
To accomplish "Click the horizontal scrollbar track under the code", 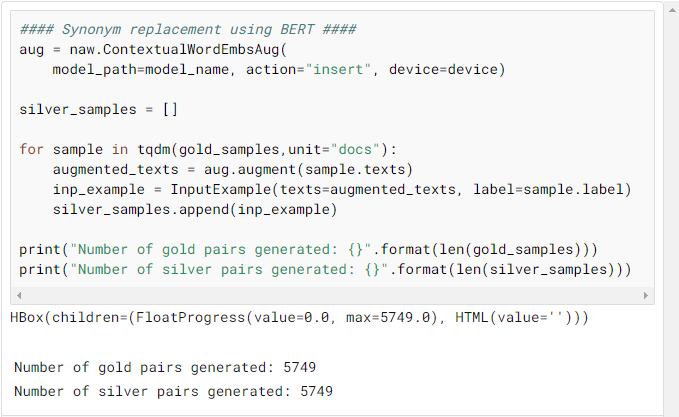I will (332, 295).
